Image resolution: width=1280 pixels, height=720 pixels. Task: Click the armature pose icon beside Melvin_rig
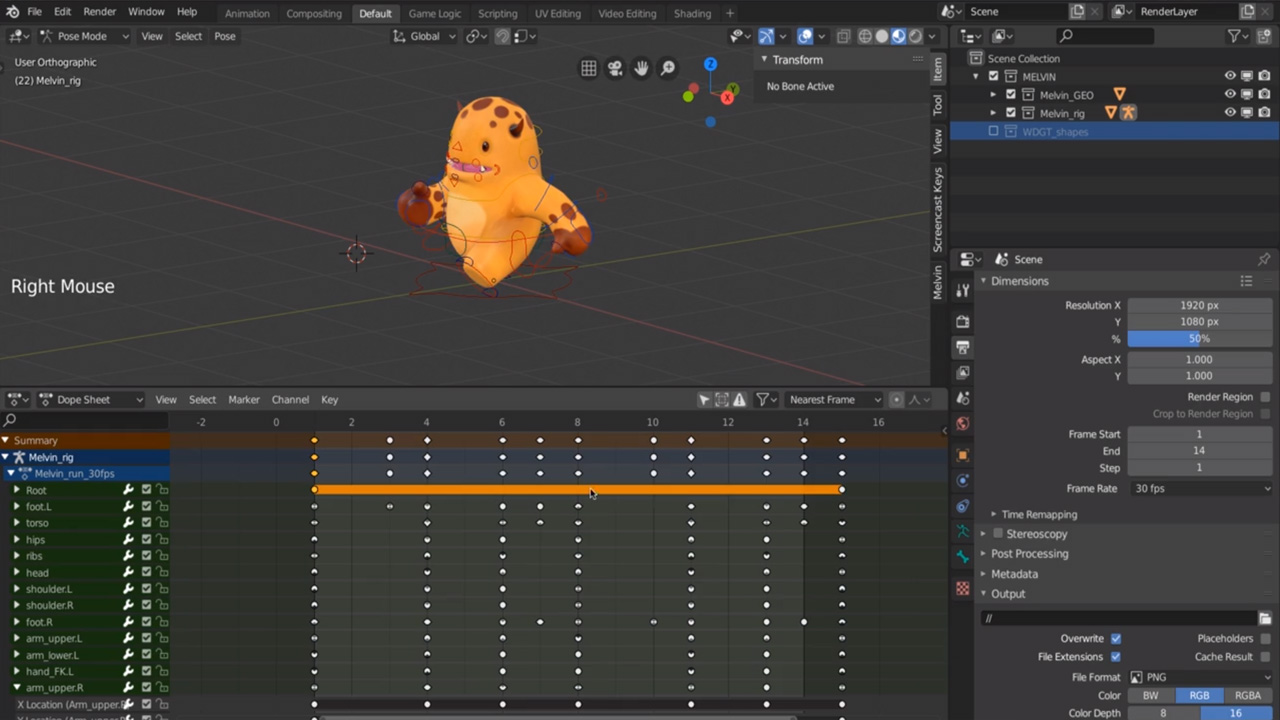point(1128,113)
